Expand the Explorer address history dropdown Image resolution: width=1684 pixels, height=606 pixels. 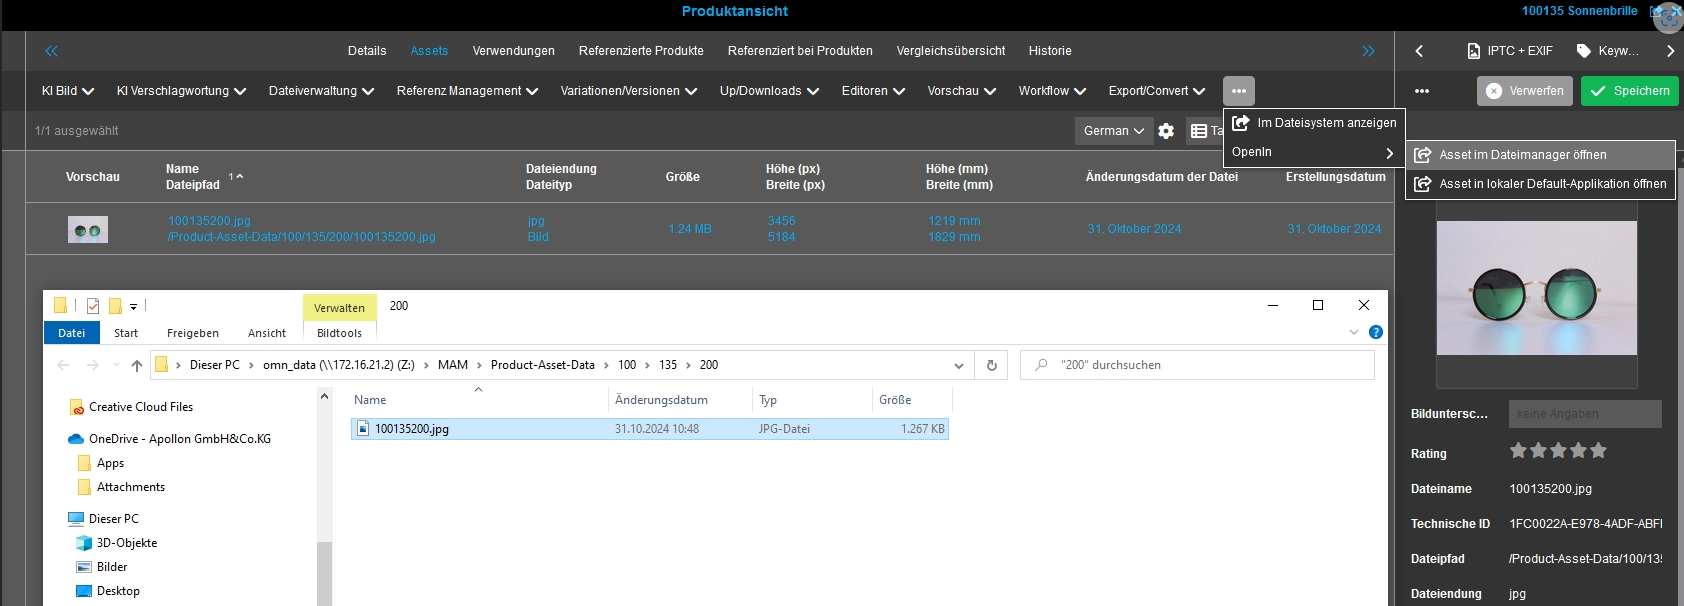959,365
